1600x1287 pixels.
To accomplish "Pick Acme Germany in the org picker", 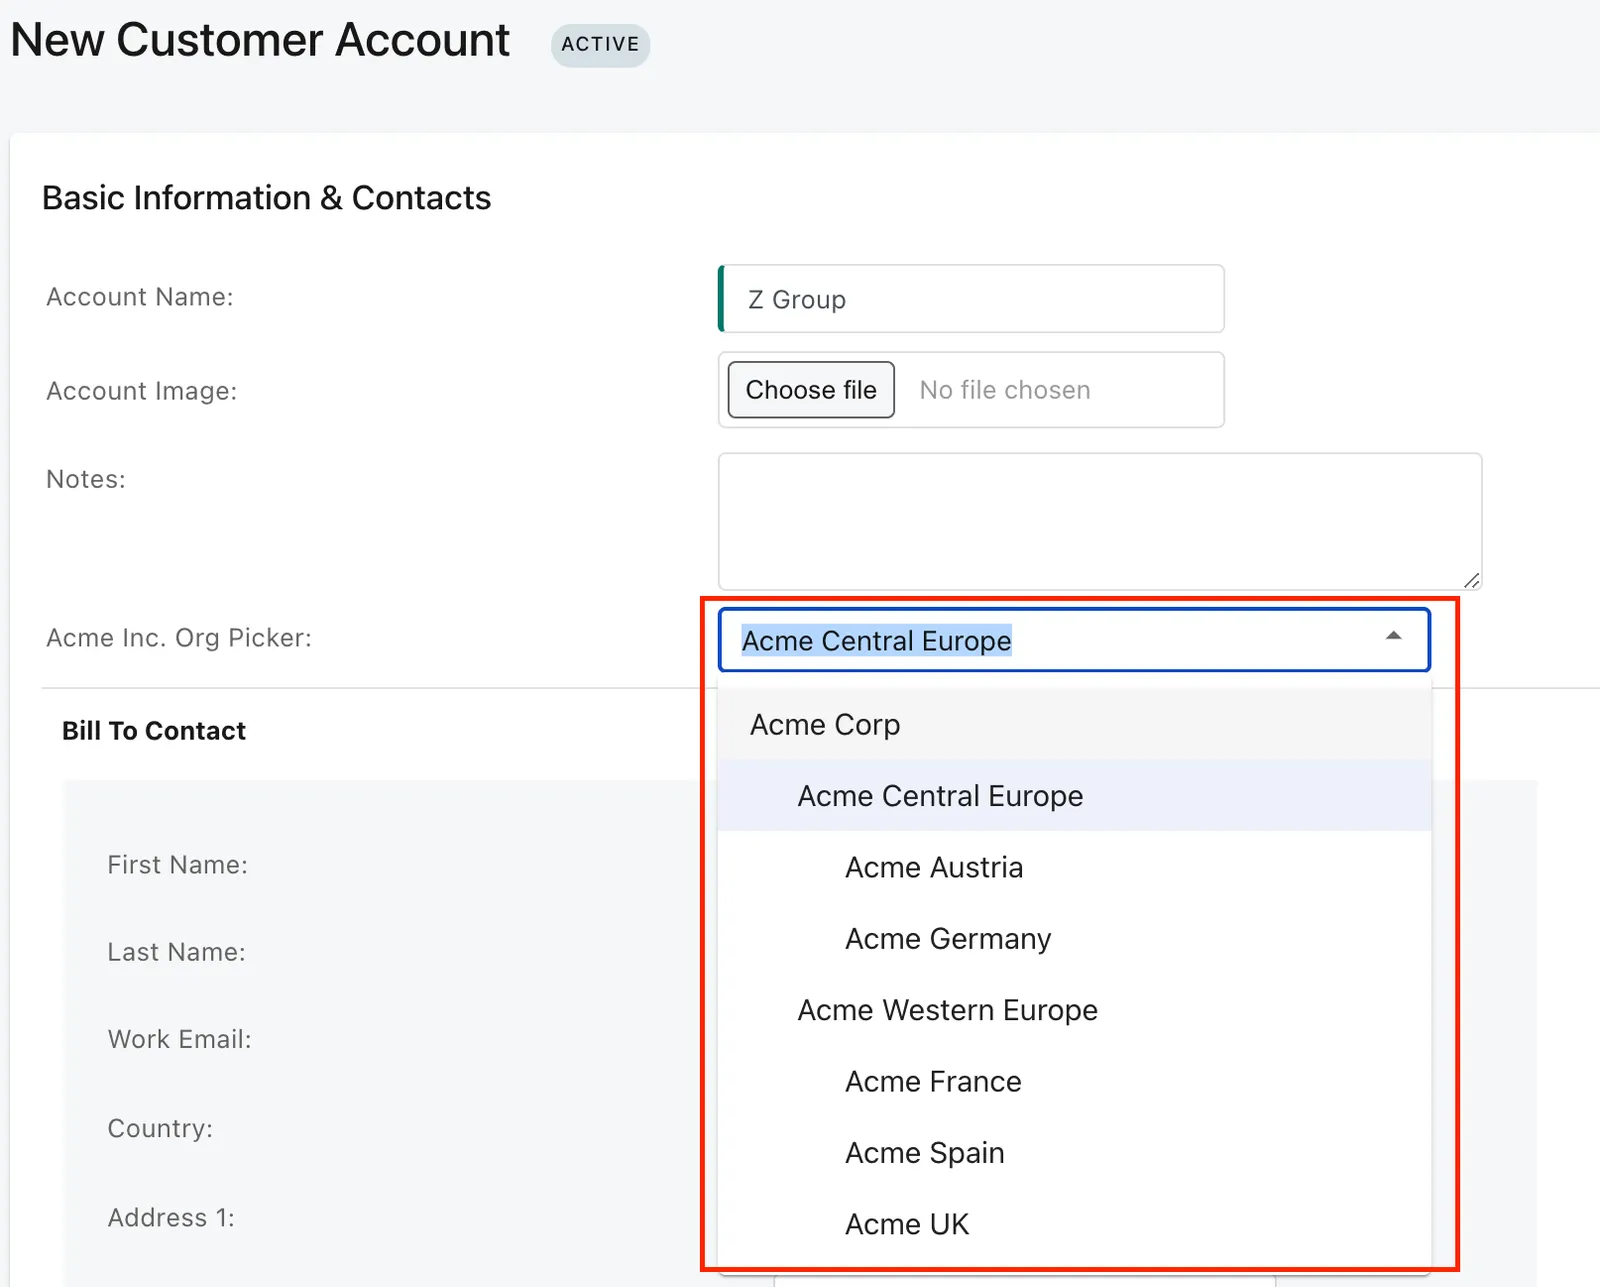I will tap(1075, 938).
